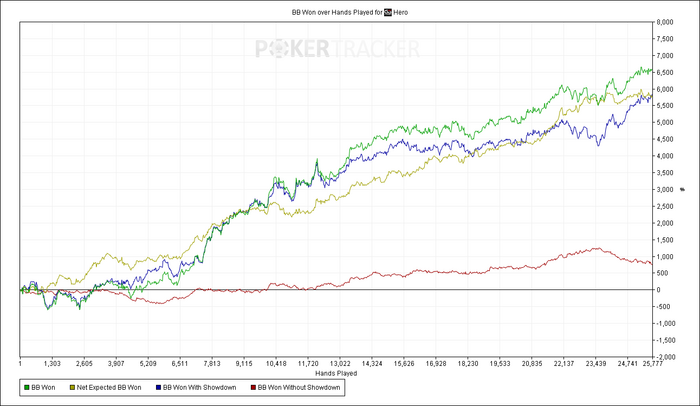Click y-axis label 8,000

point(665,22)
